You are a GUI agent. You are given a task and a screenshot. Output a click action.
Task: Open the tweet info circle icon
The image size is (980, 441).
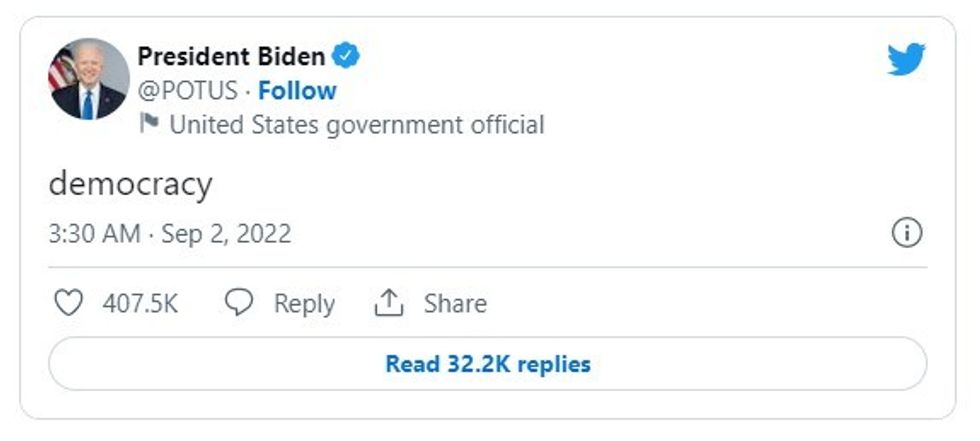[x=905, y=234]
